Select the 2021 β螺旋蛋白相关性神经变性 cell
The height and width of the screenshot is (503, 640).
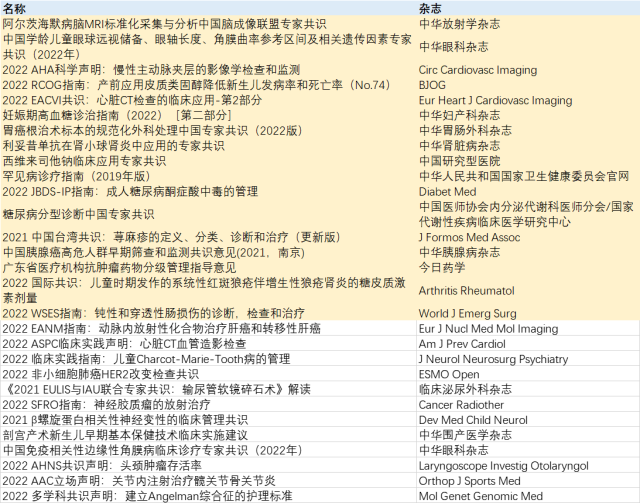[208, 420]
